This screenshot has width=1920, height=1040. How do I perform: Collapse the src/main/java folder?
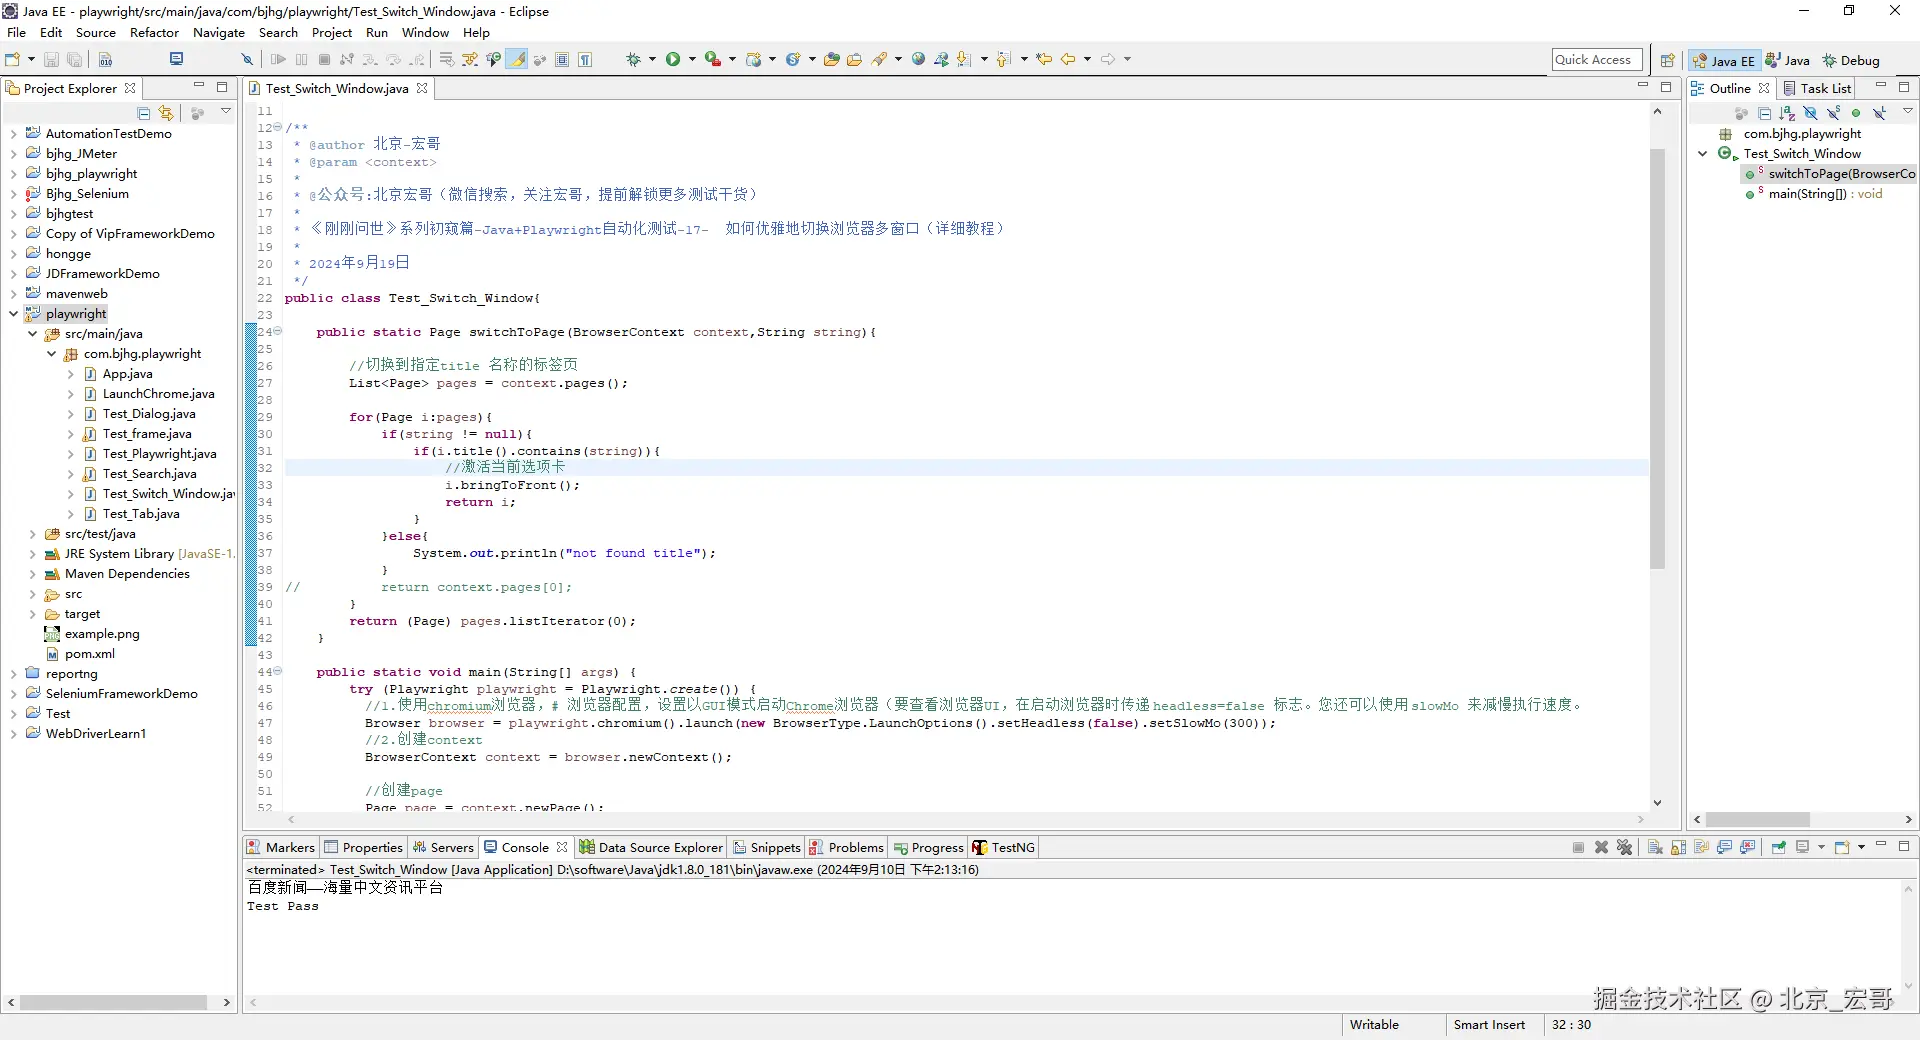[32, 334]
